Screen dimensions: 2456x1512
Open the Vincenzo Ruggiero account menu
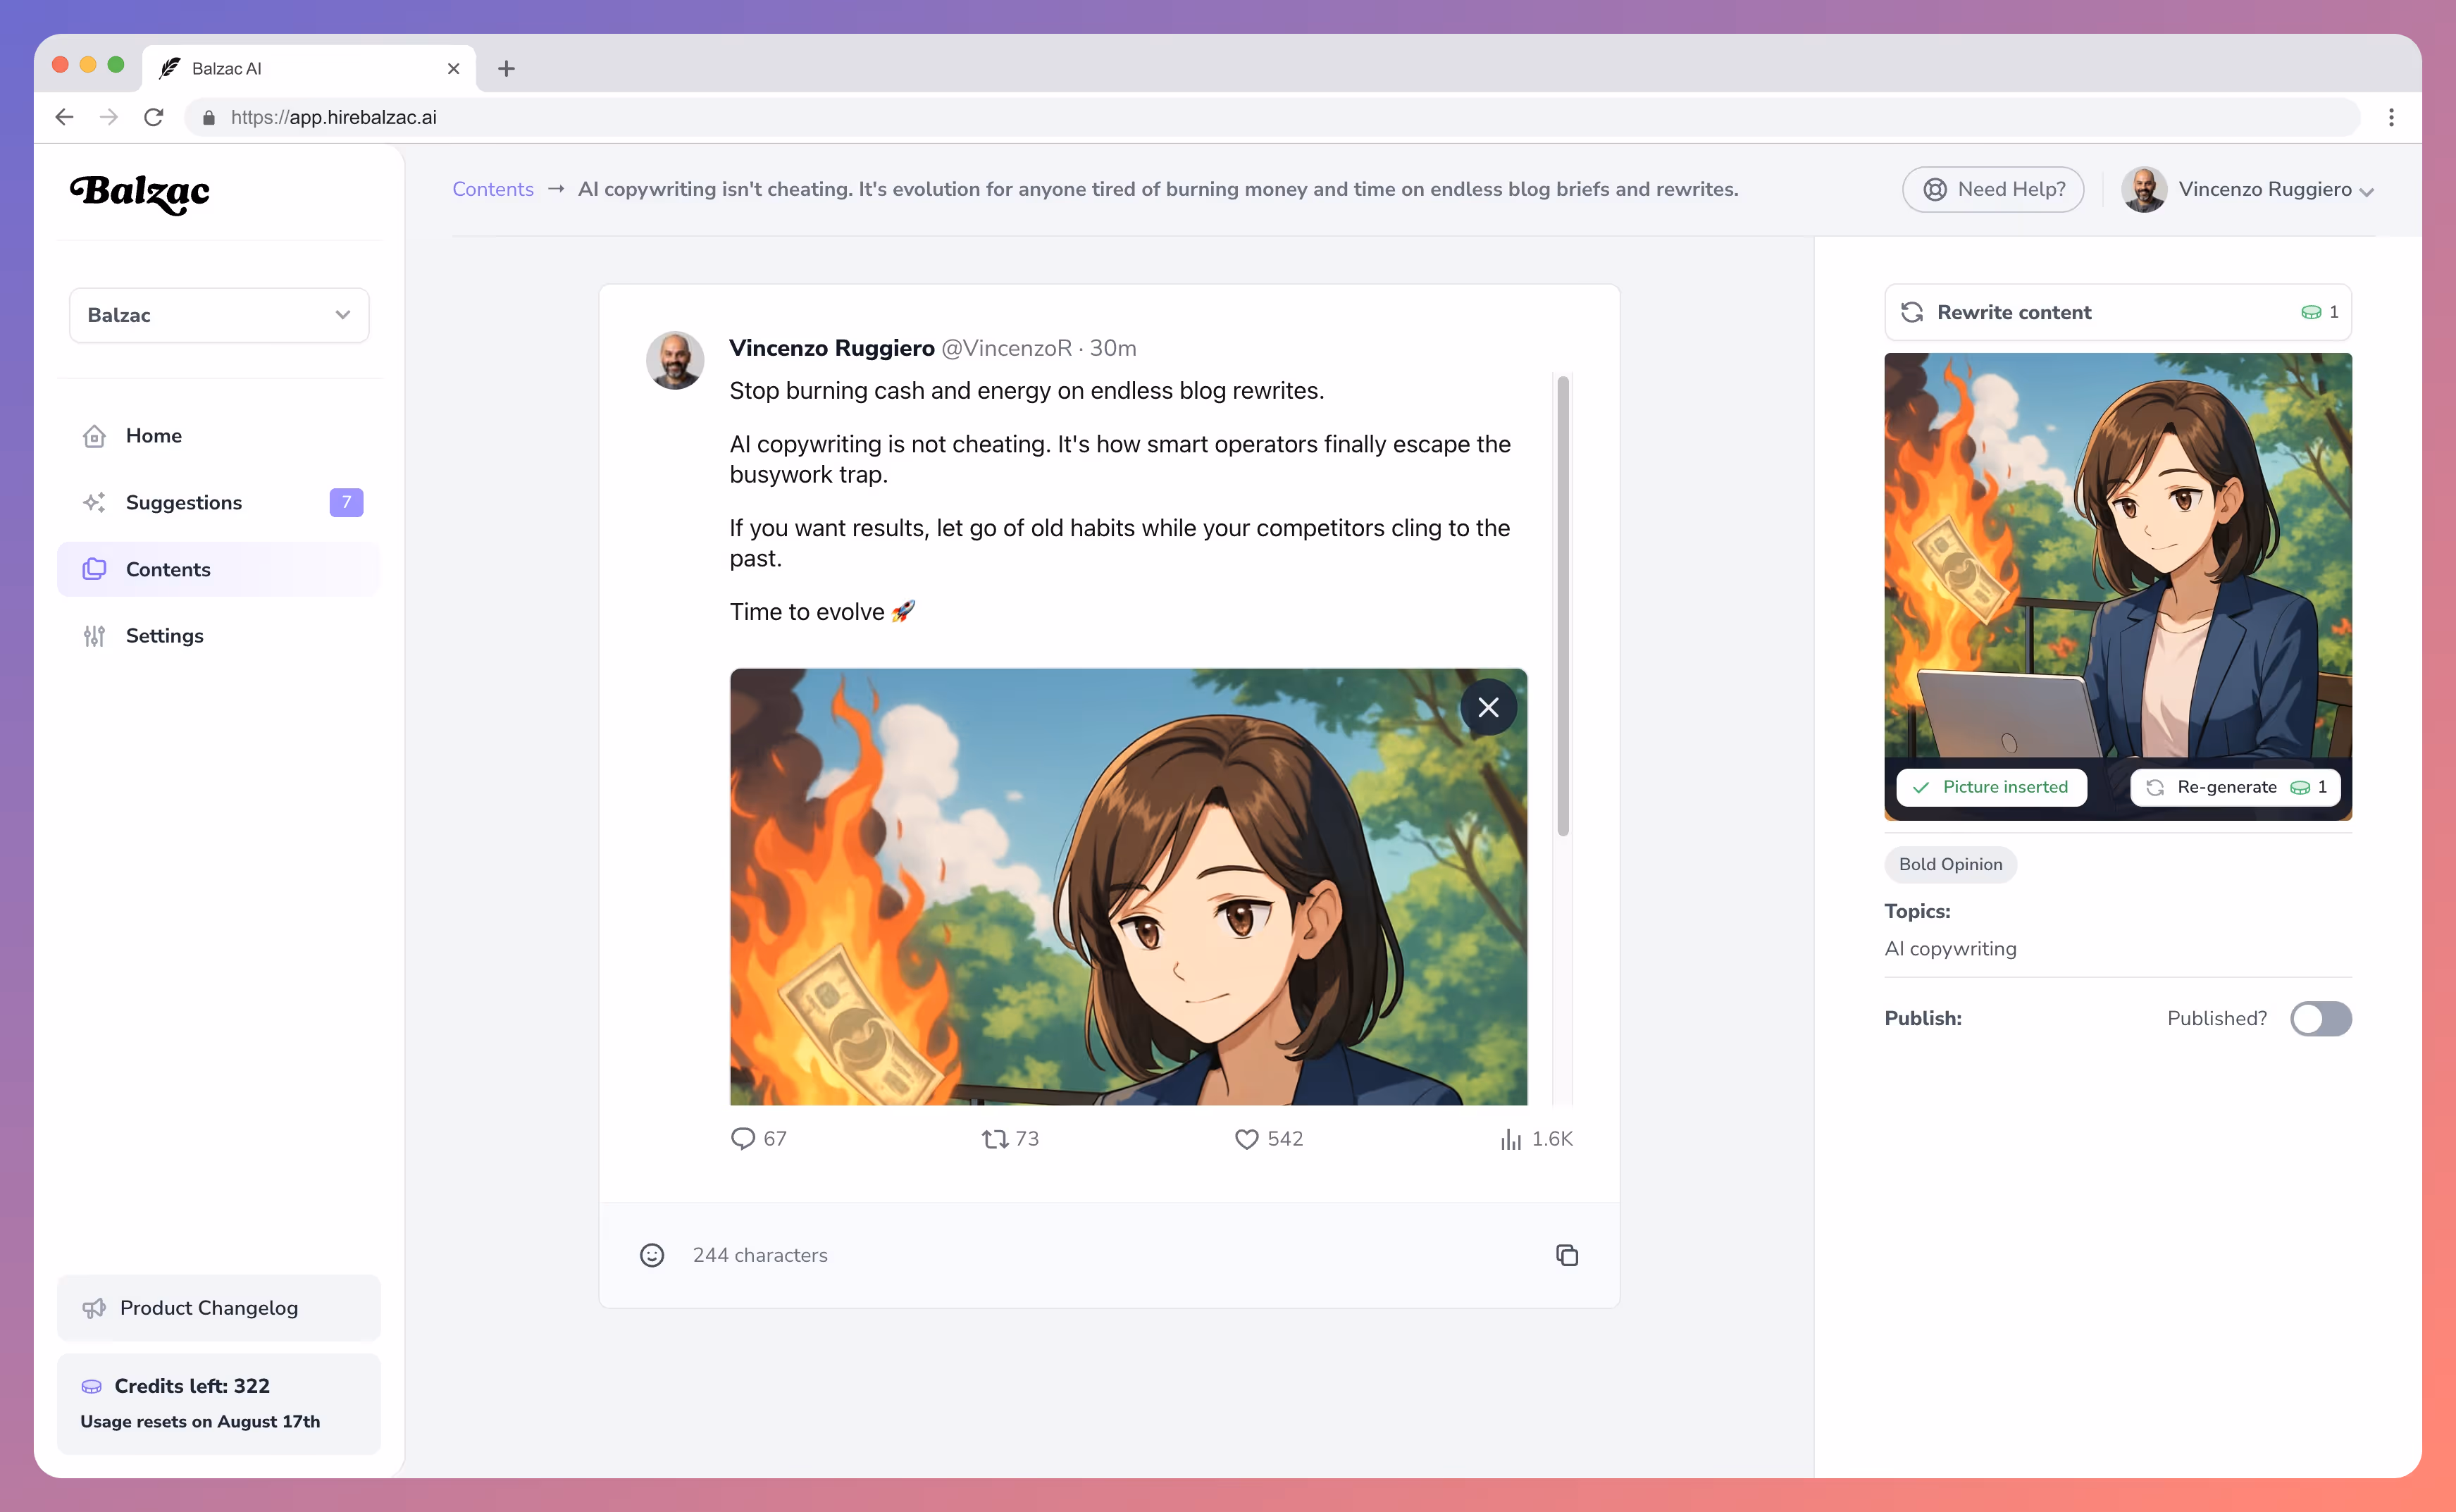(x=2247, y=189)
